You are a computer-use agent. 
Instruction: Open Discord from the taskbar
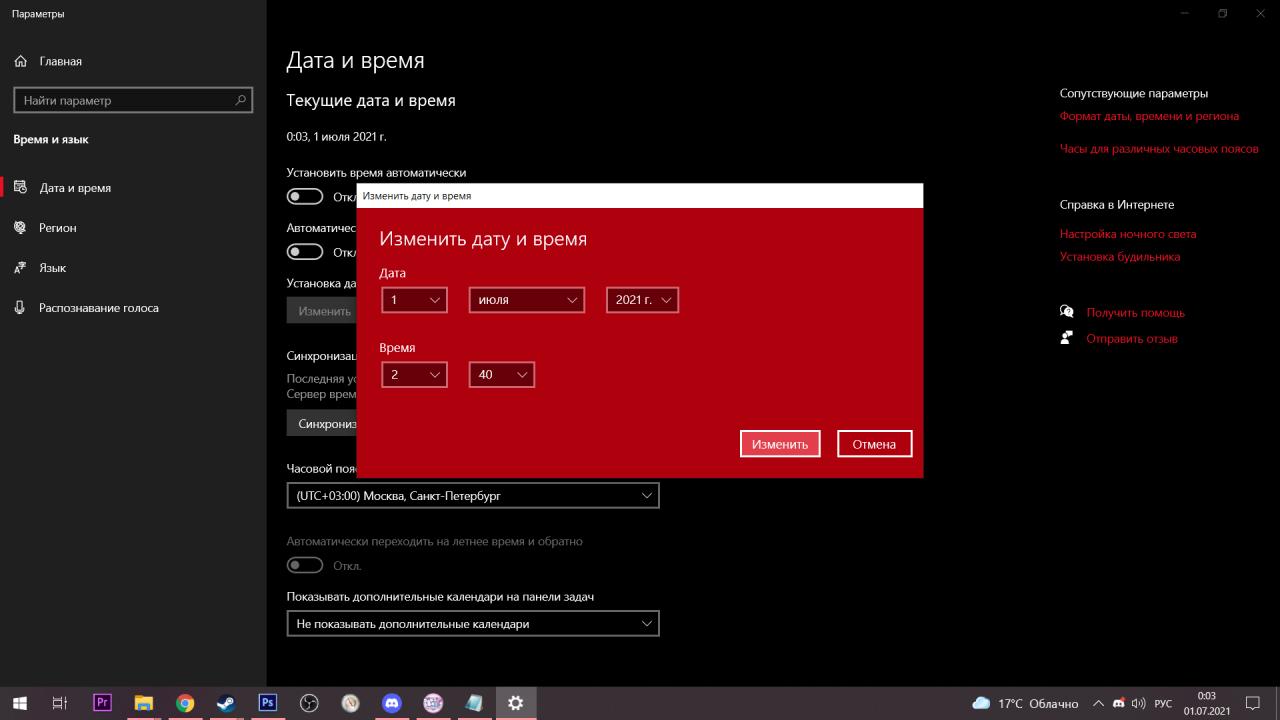391,703
